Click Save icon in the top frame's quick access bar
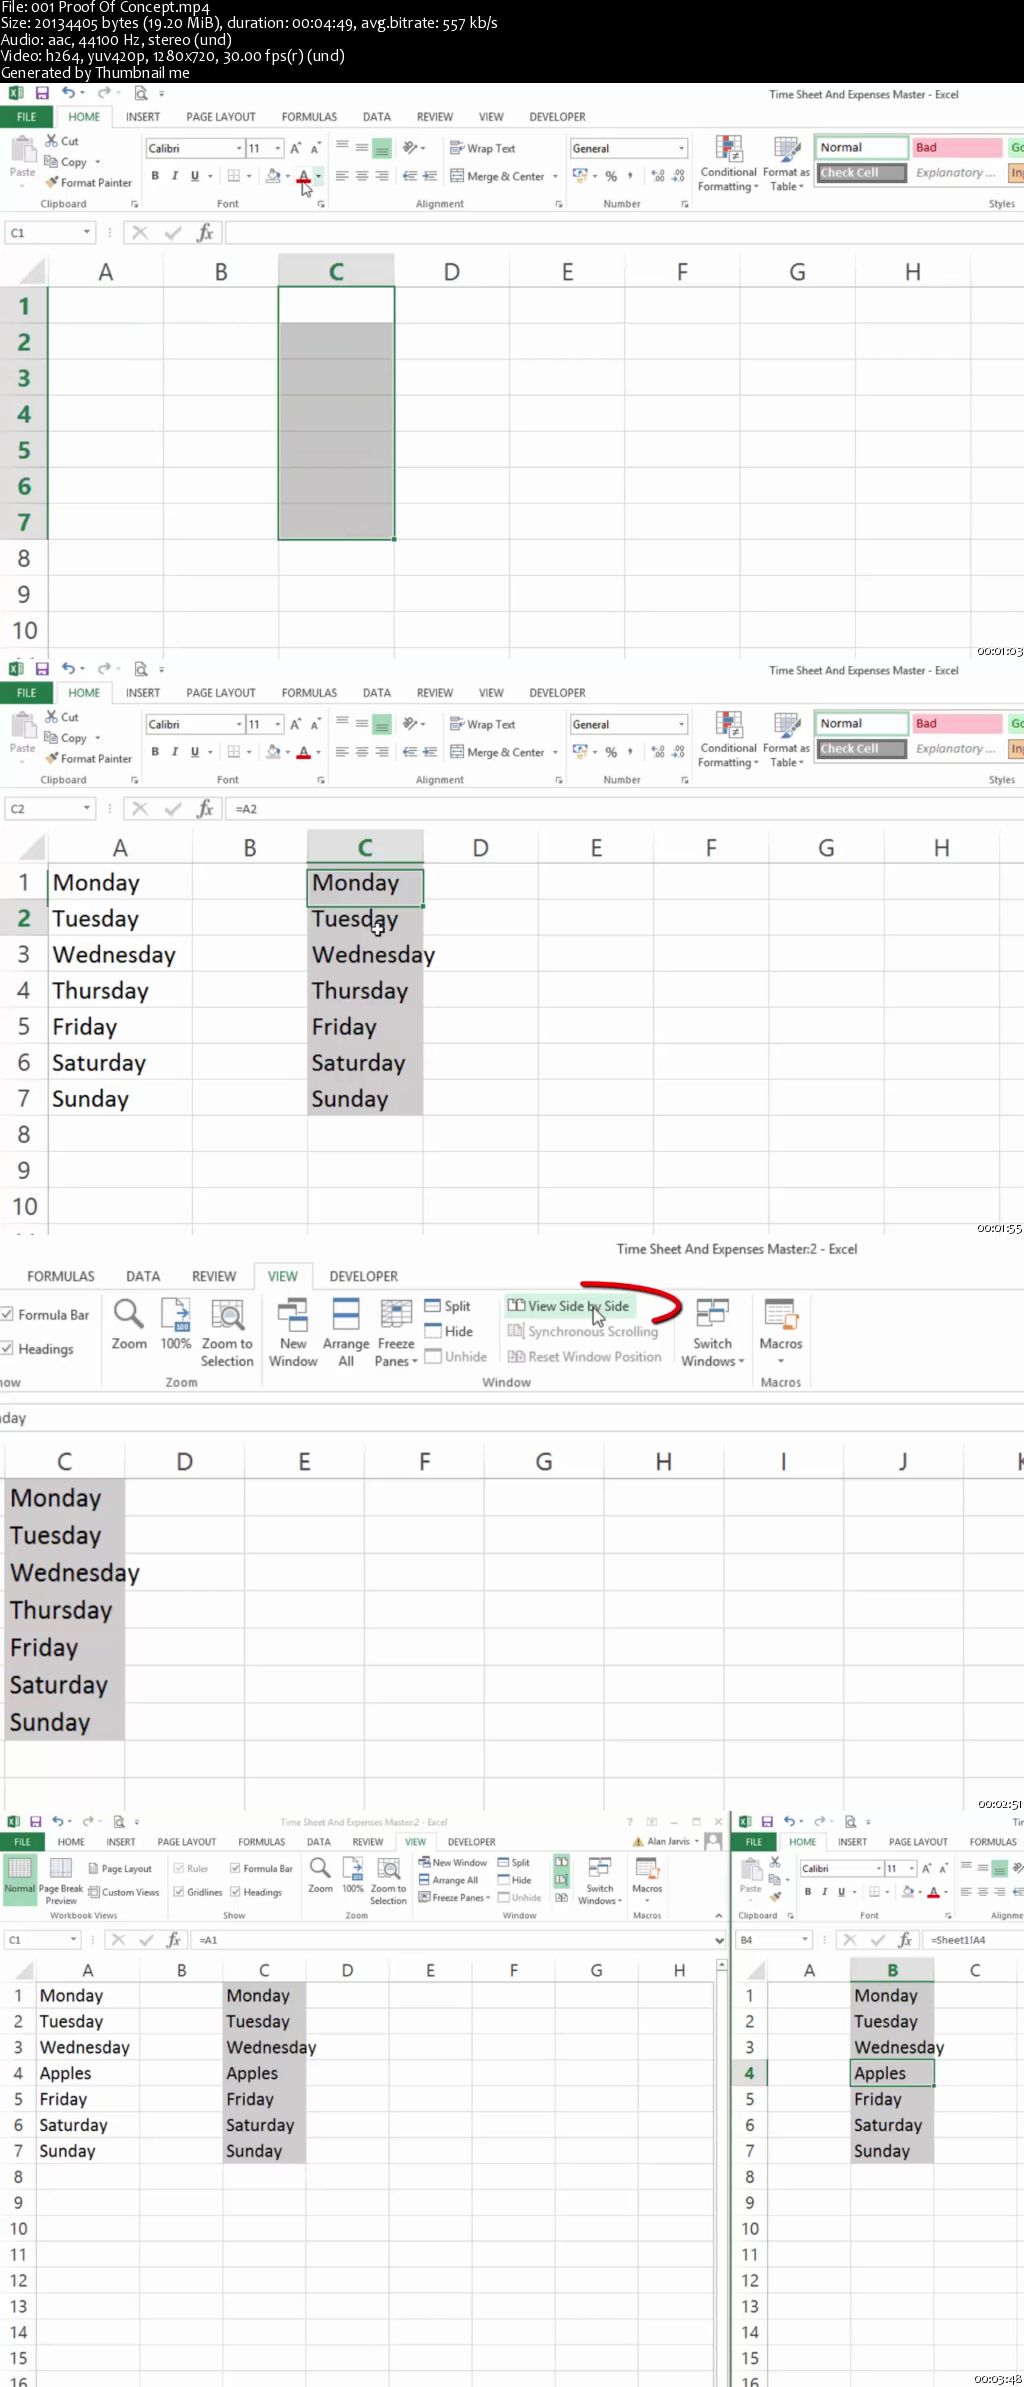Image resolution: width=1024 pixels, height=2387 pixels. click(42, 93)
